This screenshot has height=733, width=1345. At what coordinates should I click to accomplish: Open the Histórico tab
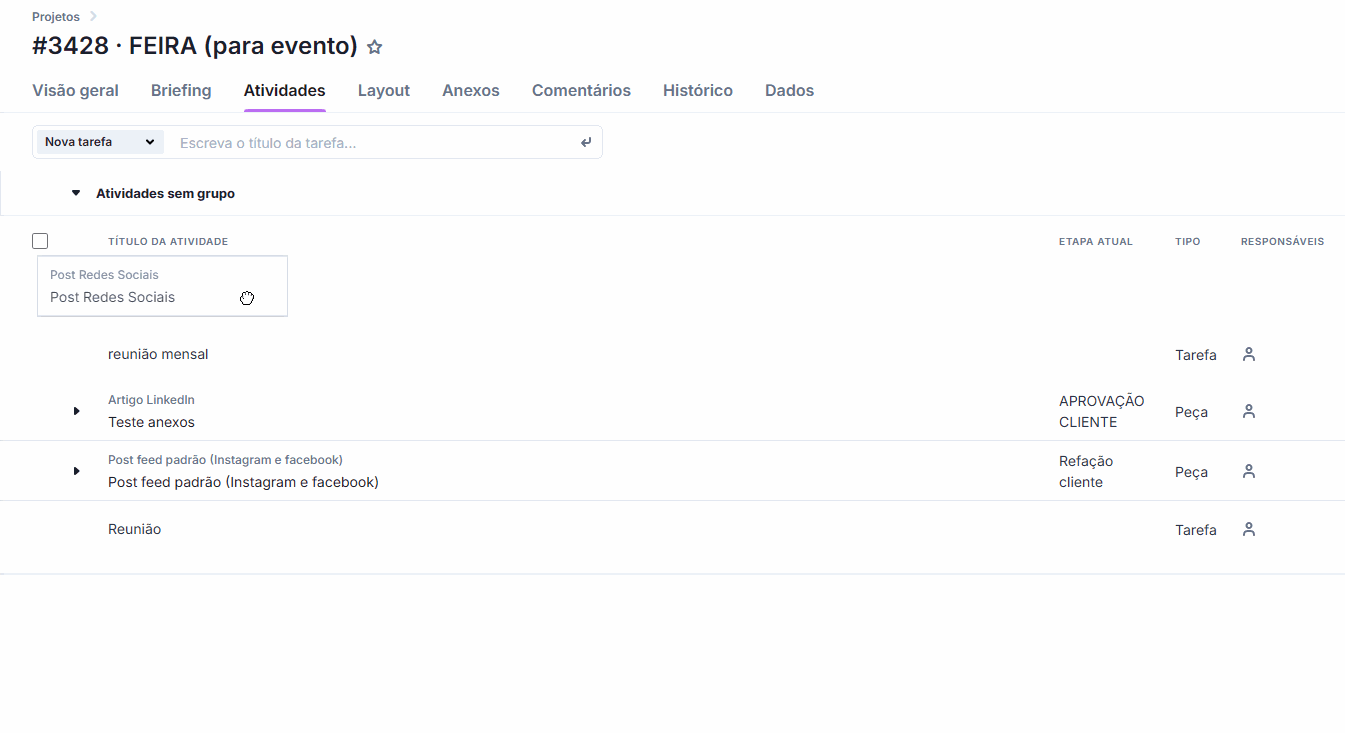[x=698, y=90]
